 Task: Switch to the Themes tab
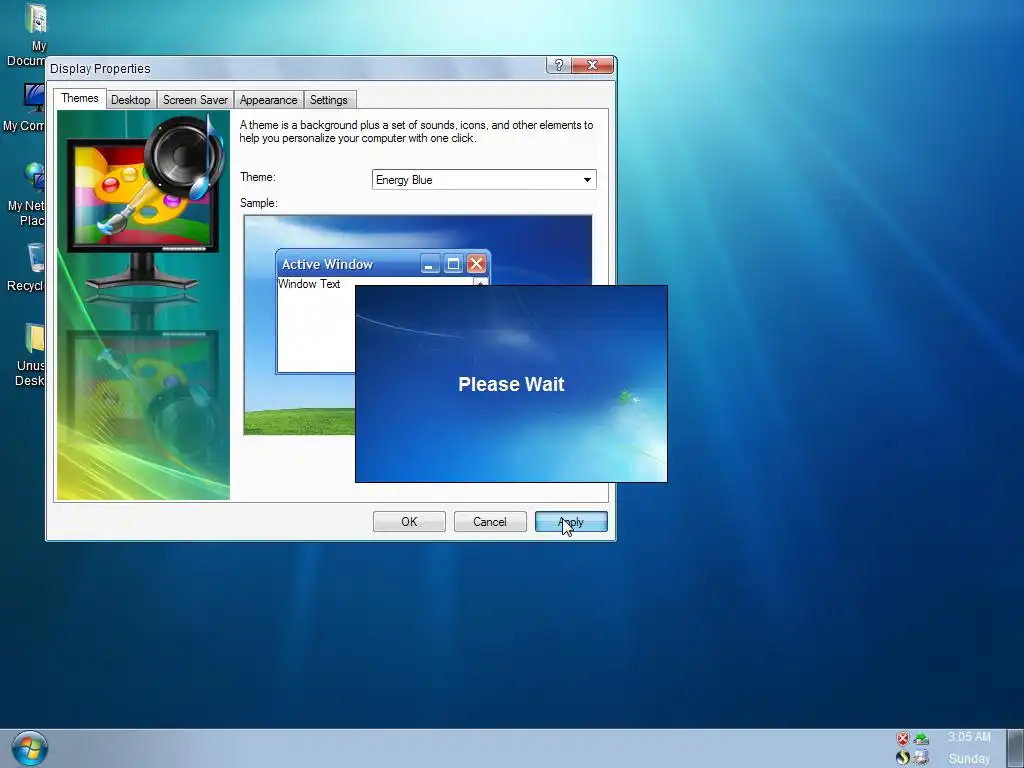click(80, 99)
